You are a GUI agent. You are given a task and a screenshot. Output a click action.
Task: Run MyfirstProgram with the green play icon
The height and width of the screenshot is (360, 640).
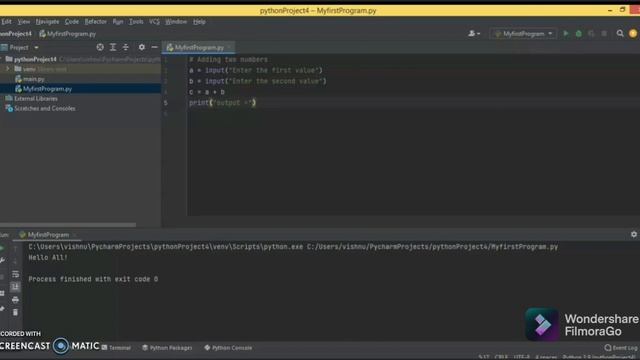coord(566,33)
